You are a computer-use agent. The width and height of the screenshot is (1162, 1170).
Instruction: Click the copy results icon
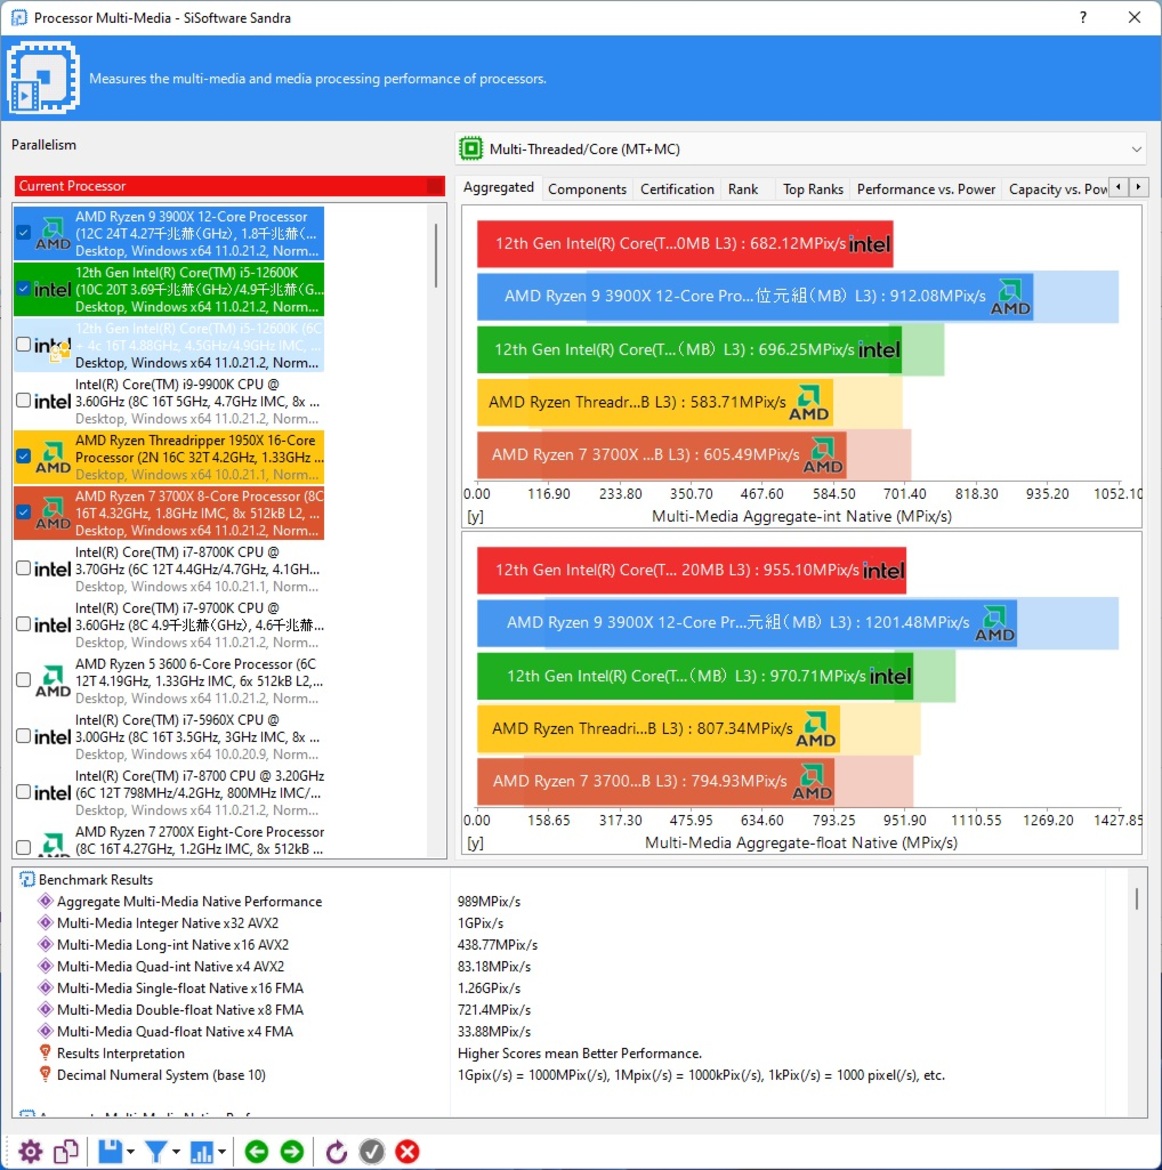66,1151
